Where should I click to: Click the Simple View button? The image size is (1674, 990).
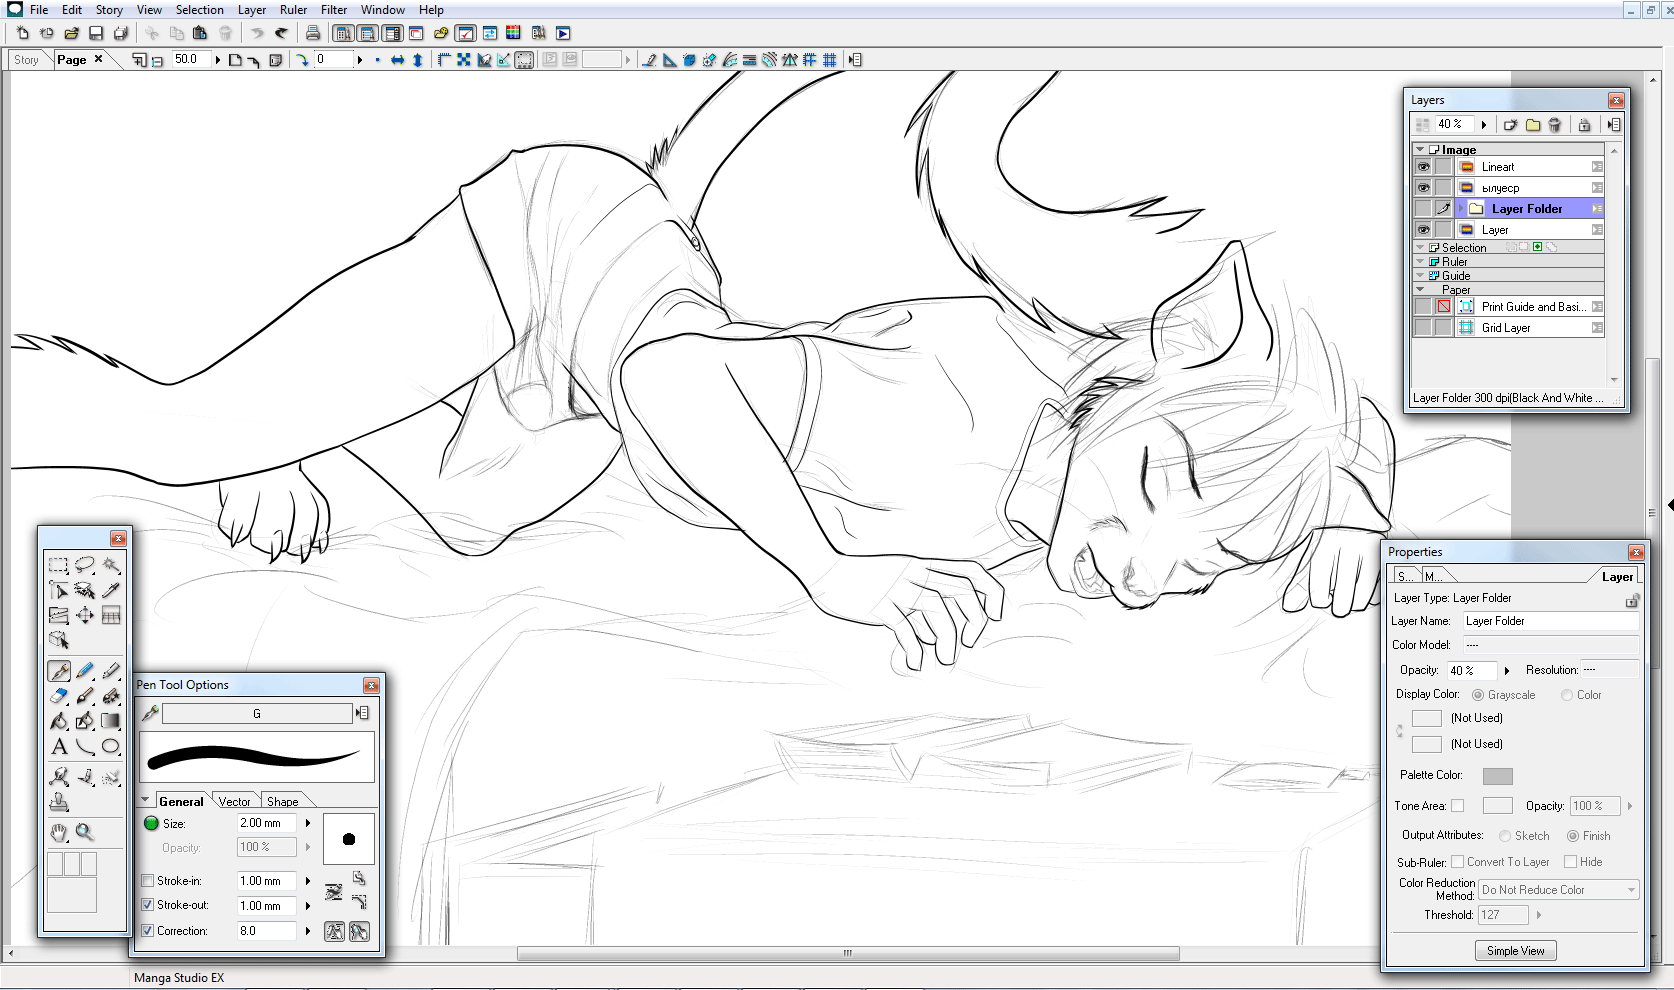coord(1516,951)
